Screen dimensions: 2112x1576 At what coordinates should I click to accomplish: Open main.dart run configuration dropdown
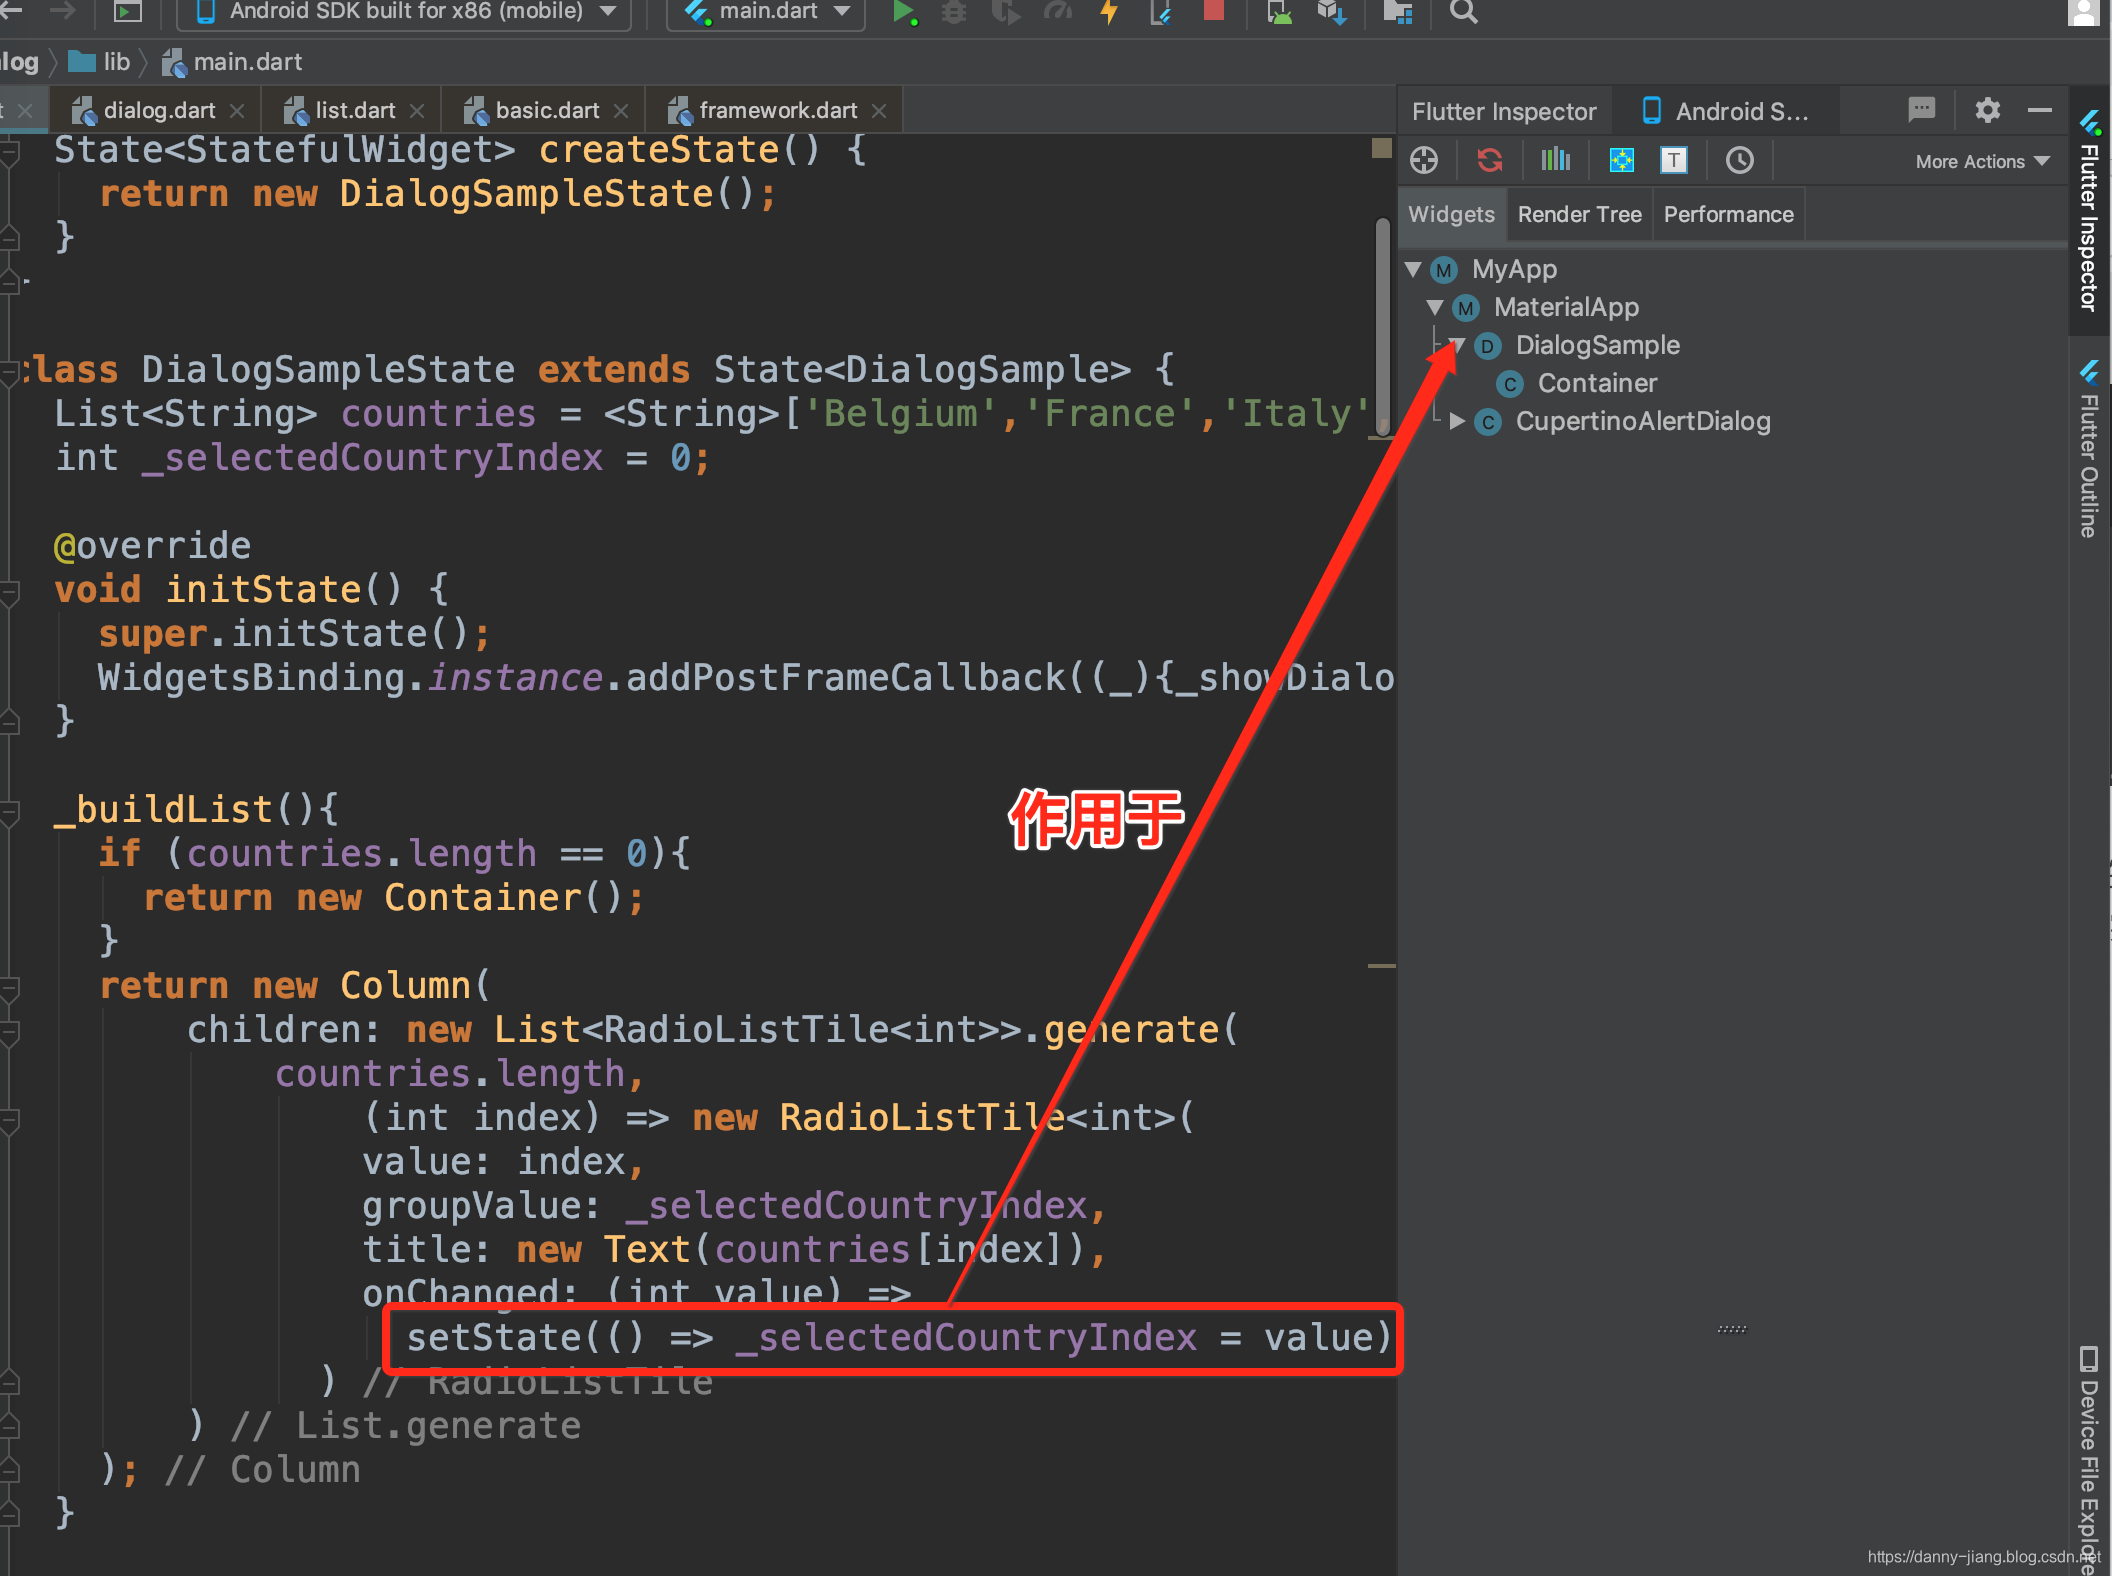tap(766, 12)
